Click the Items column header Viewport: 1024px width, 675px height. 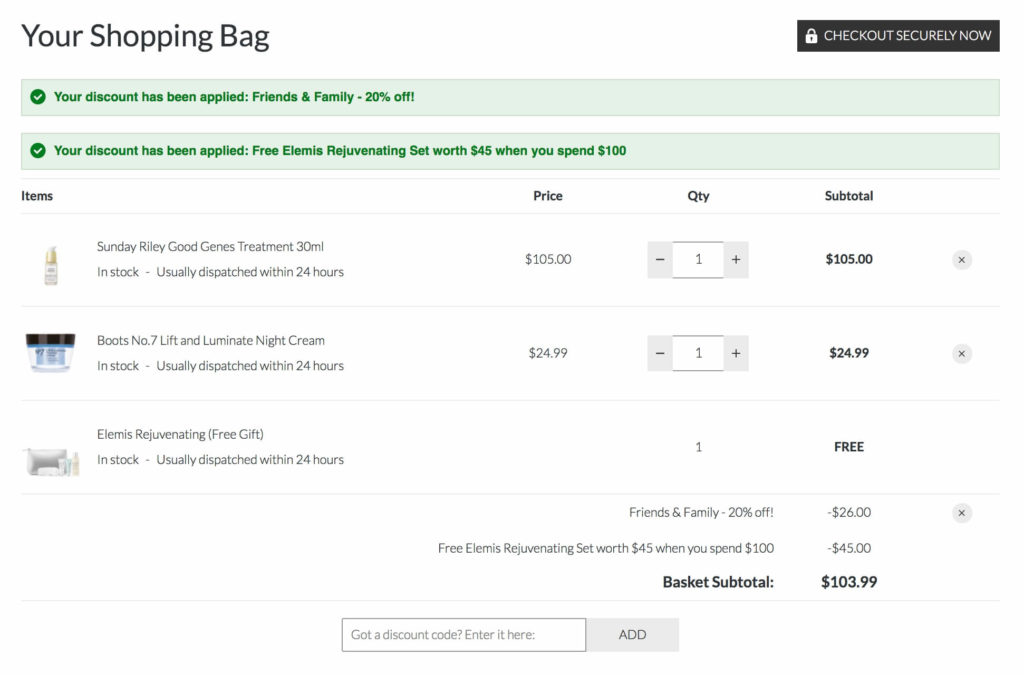(37, 196)
